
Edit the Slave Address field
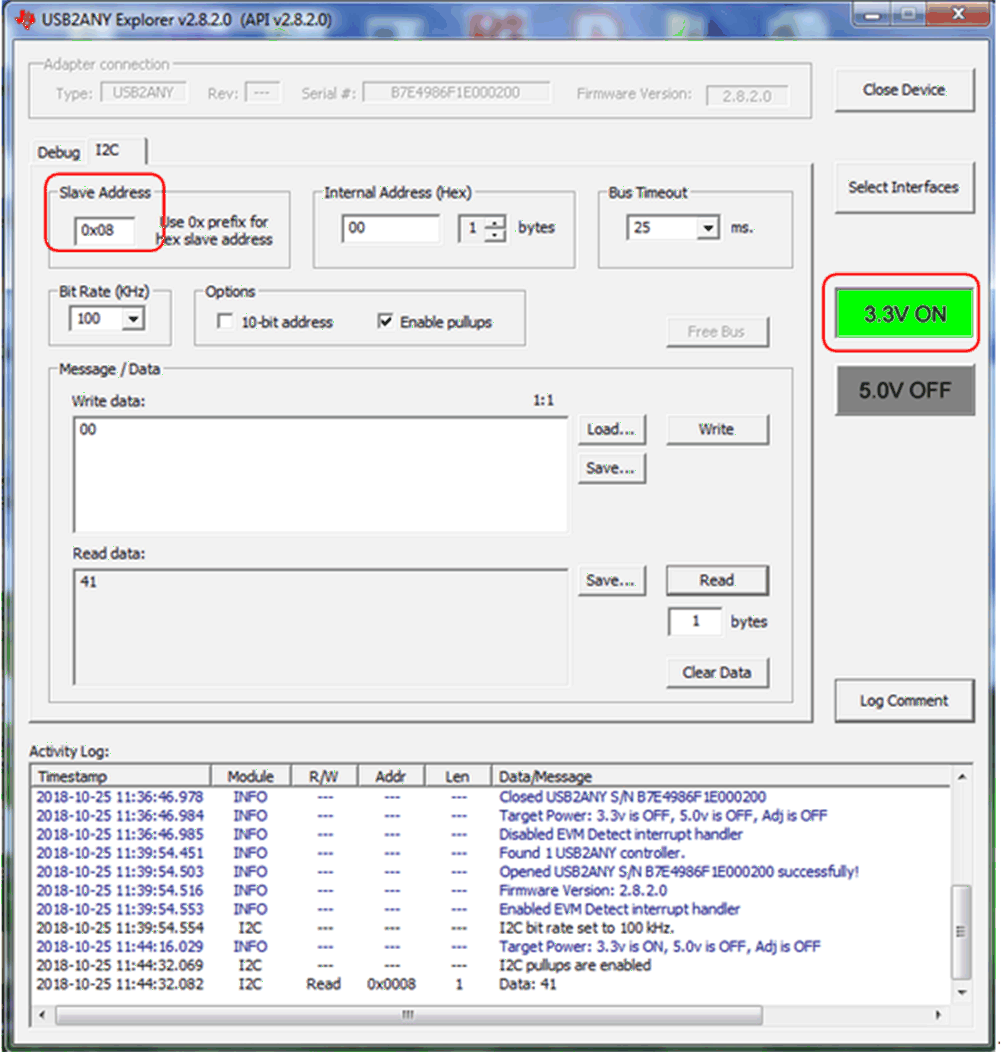point(103,229)
